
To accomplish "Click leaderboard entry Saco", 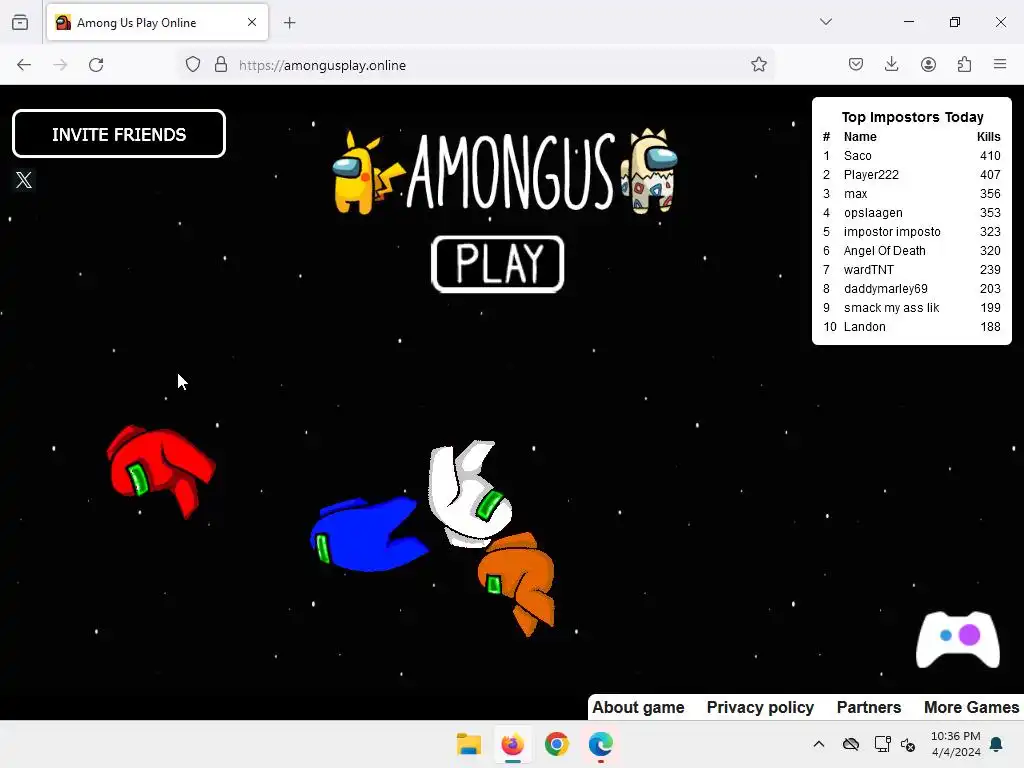I will [x=857, y=155].
